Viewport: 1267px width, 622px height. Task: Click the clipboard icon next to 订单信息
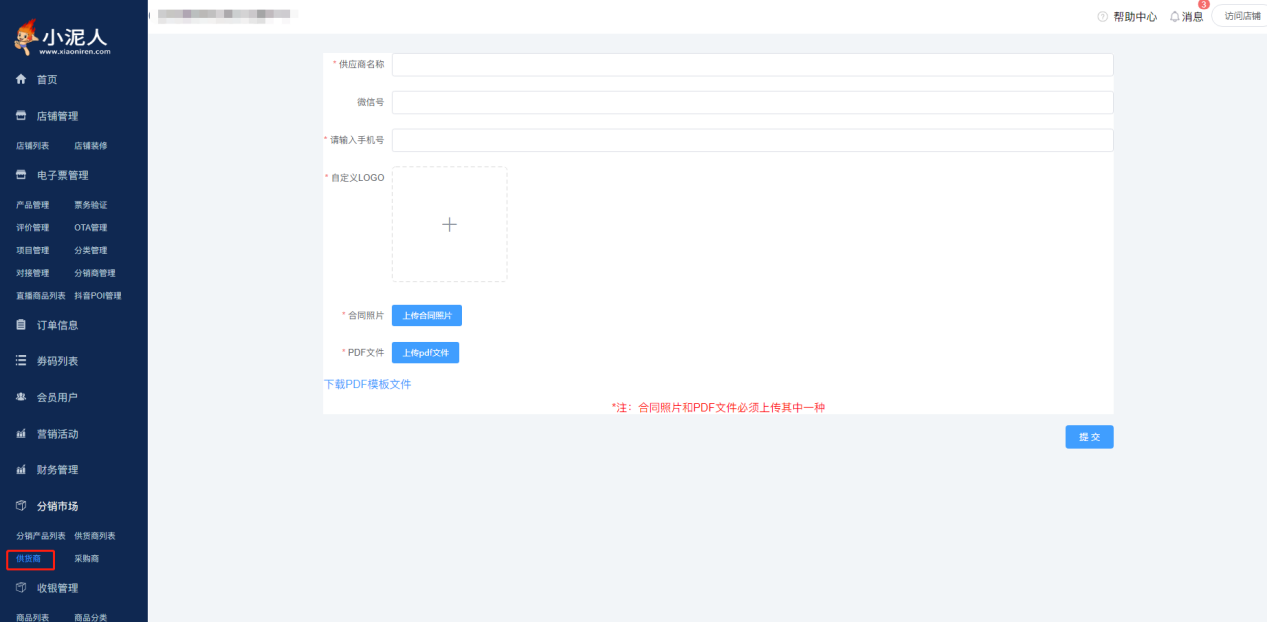pos(20,325)
